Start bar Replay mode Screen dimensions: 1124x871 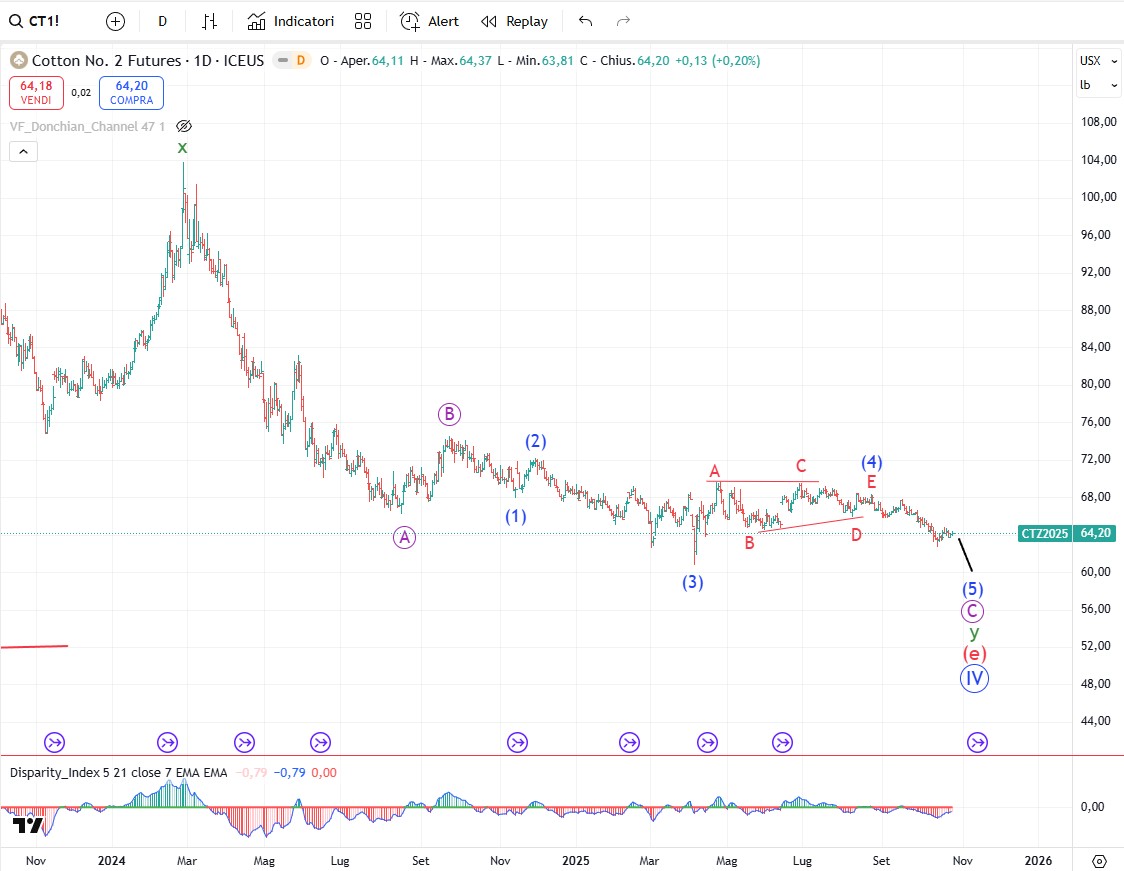[x=514, y=21]
